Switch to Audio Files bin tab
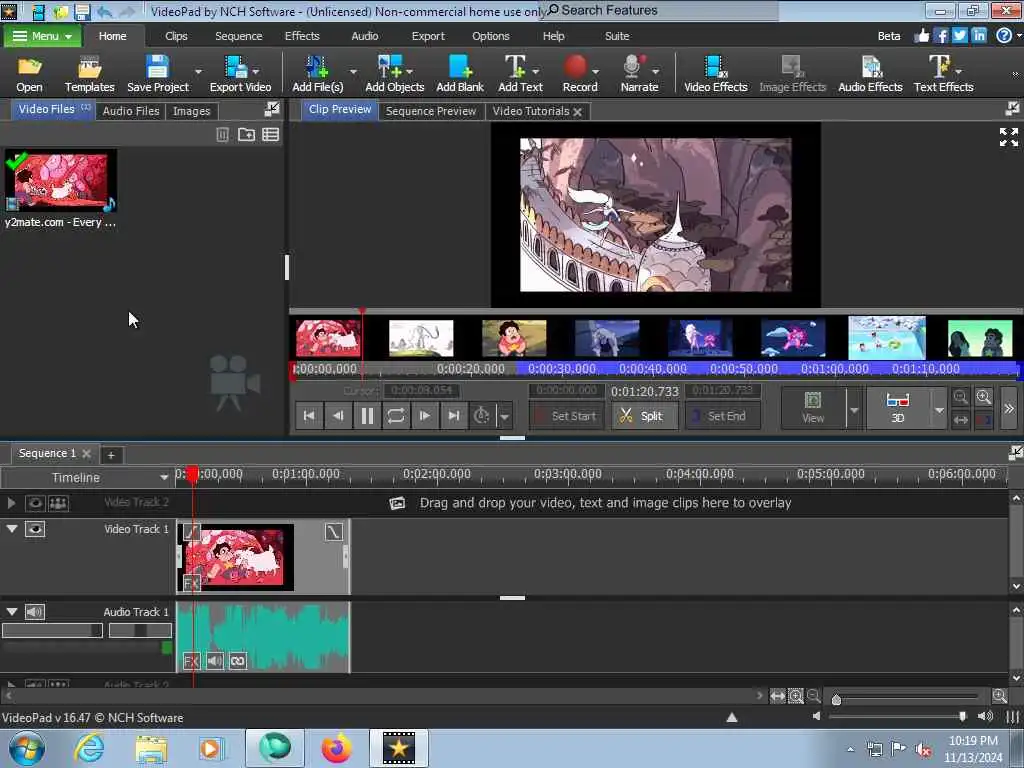1024x768 pixels. point(131,111)
